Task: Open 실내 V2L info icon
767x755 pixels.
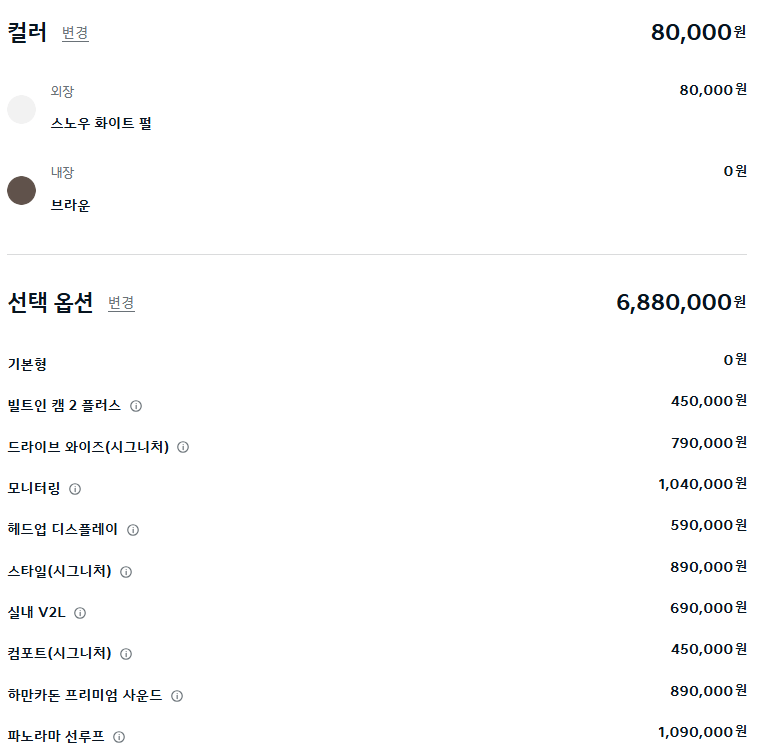Action: [x=80, y=613]
